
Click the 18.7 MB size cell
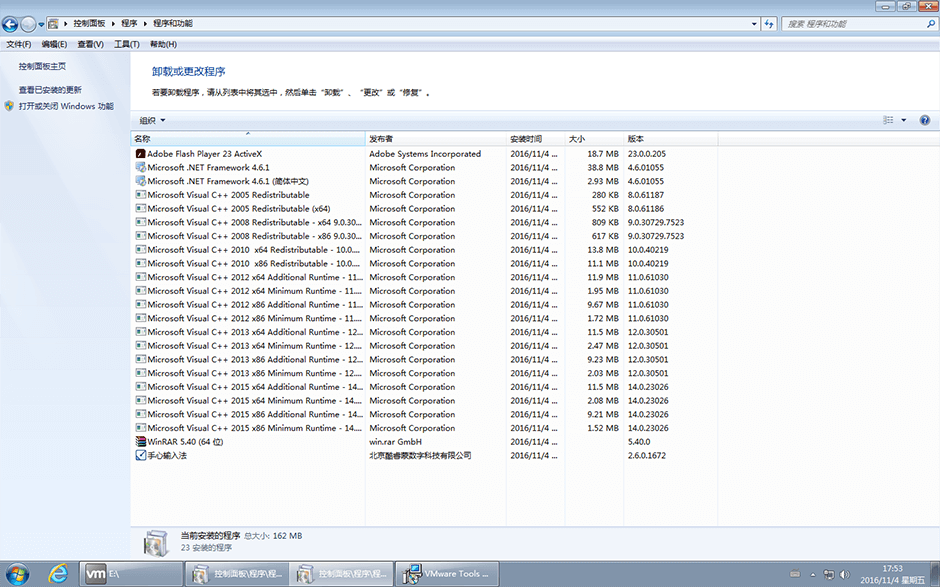602,154
